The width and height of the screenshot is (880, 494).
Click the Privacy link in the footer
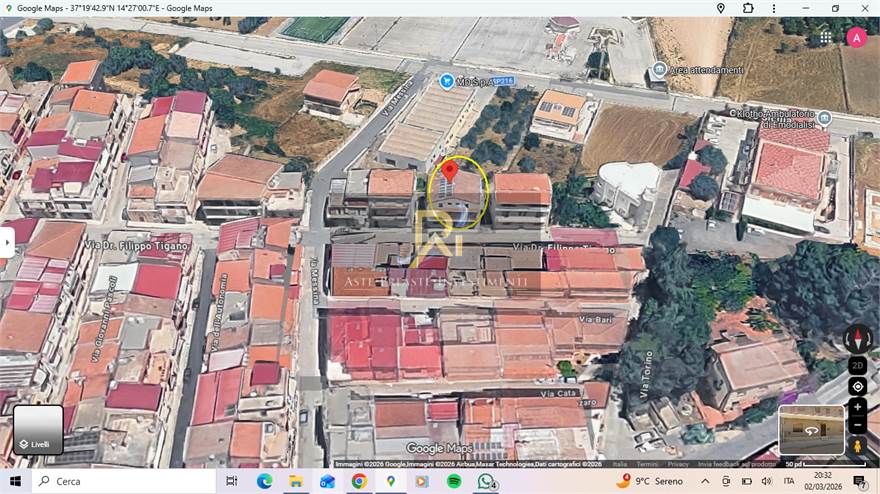click(x=678, y=464)
